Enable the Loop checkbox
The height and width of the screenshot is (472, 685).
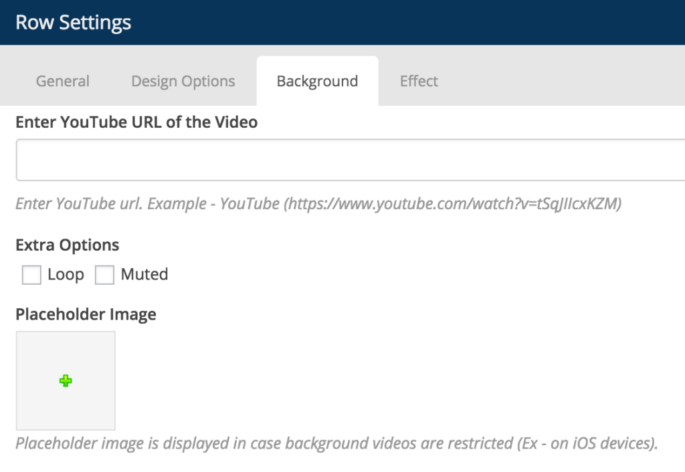tap(31, 274)
